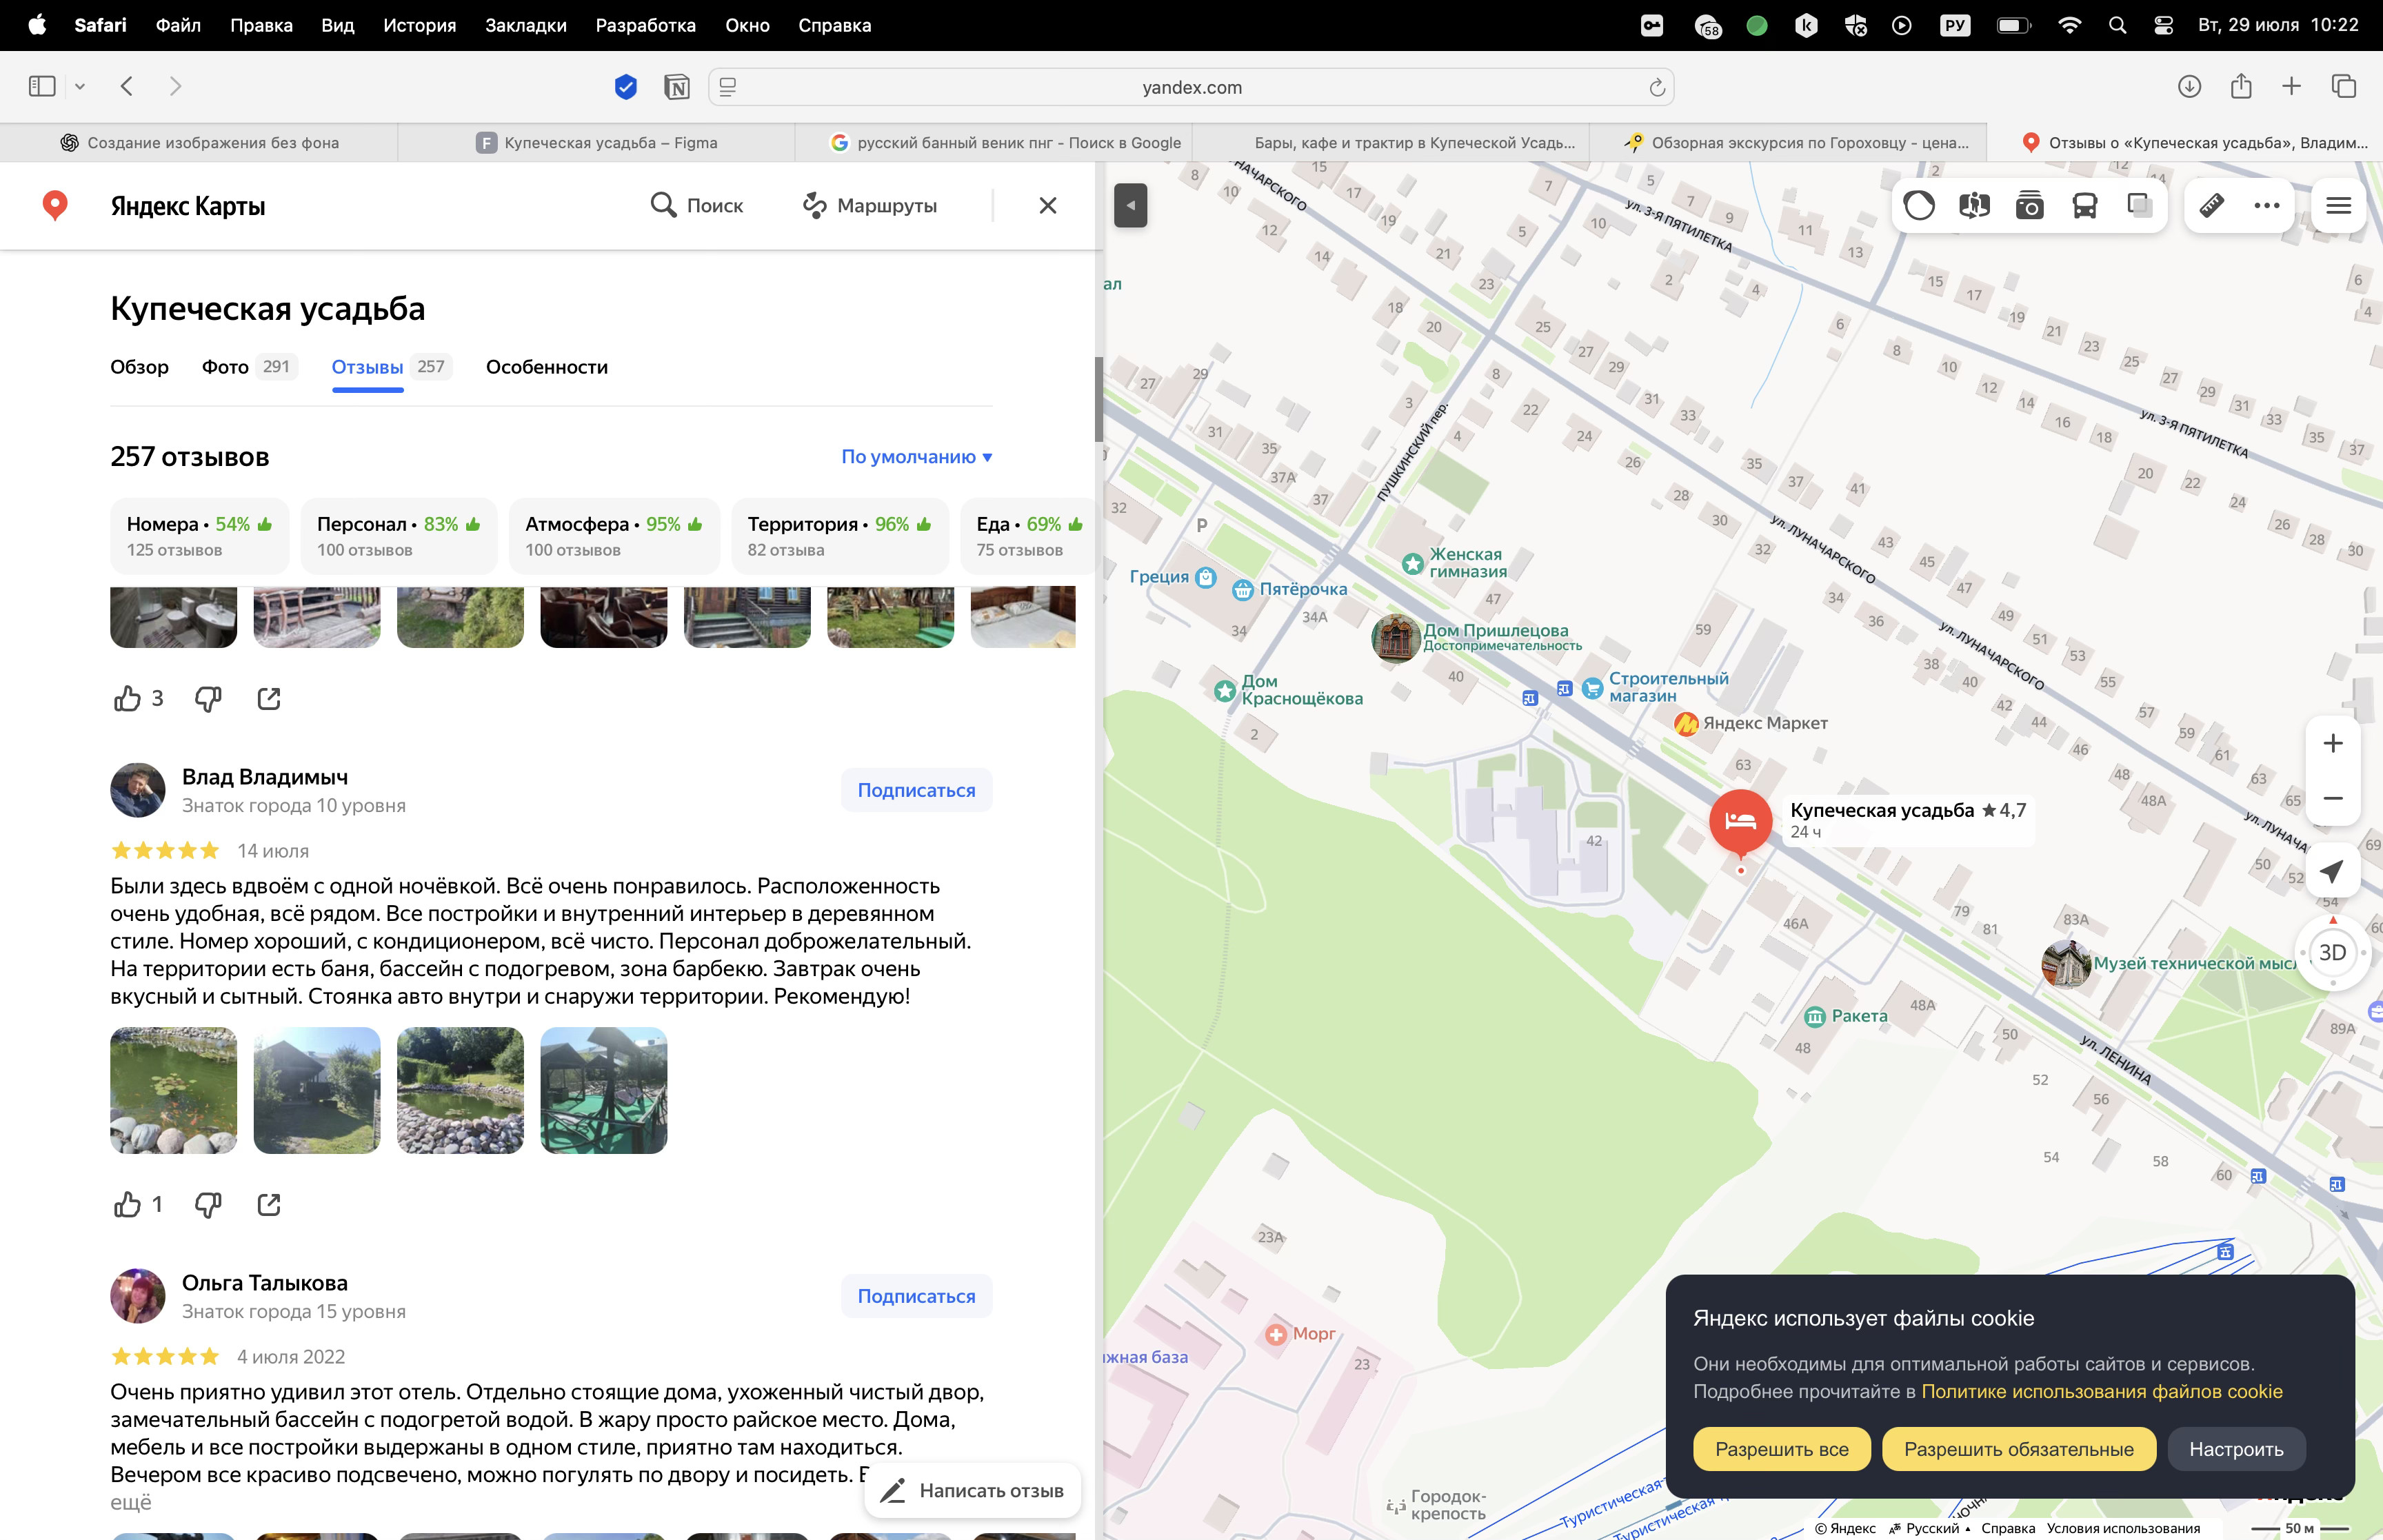
Task: Click share icon under Влад Владимыч's review
Action: 268,1204
